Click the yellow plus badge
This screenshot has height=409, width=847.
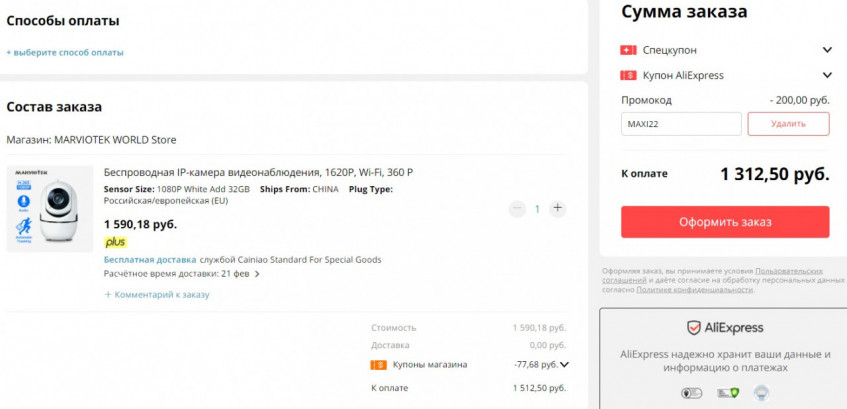116,242
